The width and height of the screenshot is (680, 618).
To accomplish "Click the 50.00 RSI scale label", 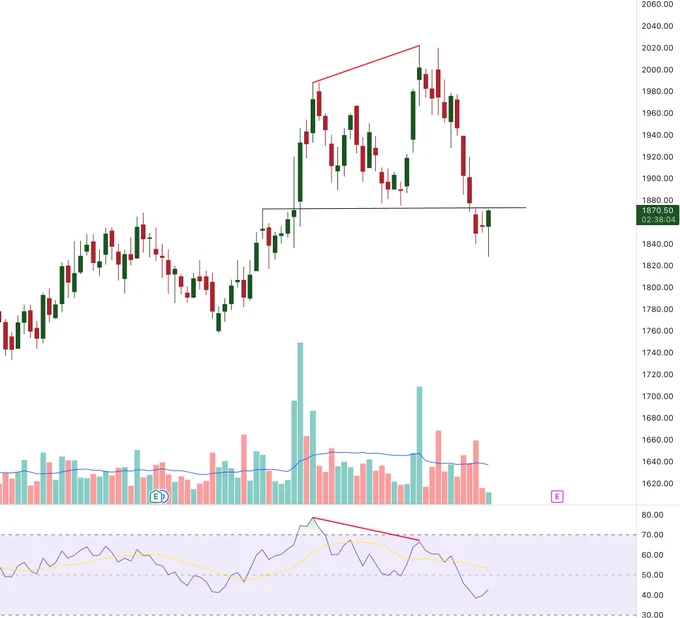I will pyautogui.click(x=652, y=575).
